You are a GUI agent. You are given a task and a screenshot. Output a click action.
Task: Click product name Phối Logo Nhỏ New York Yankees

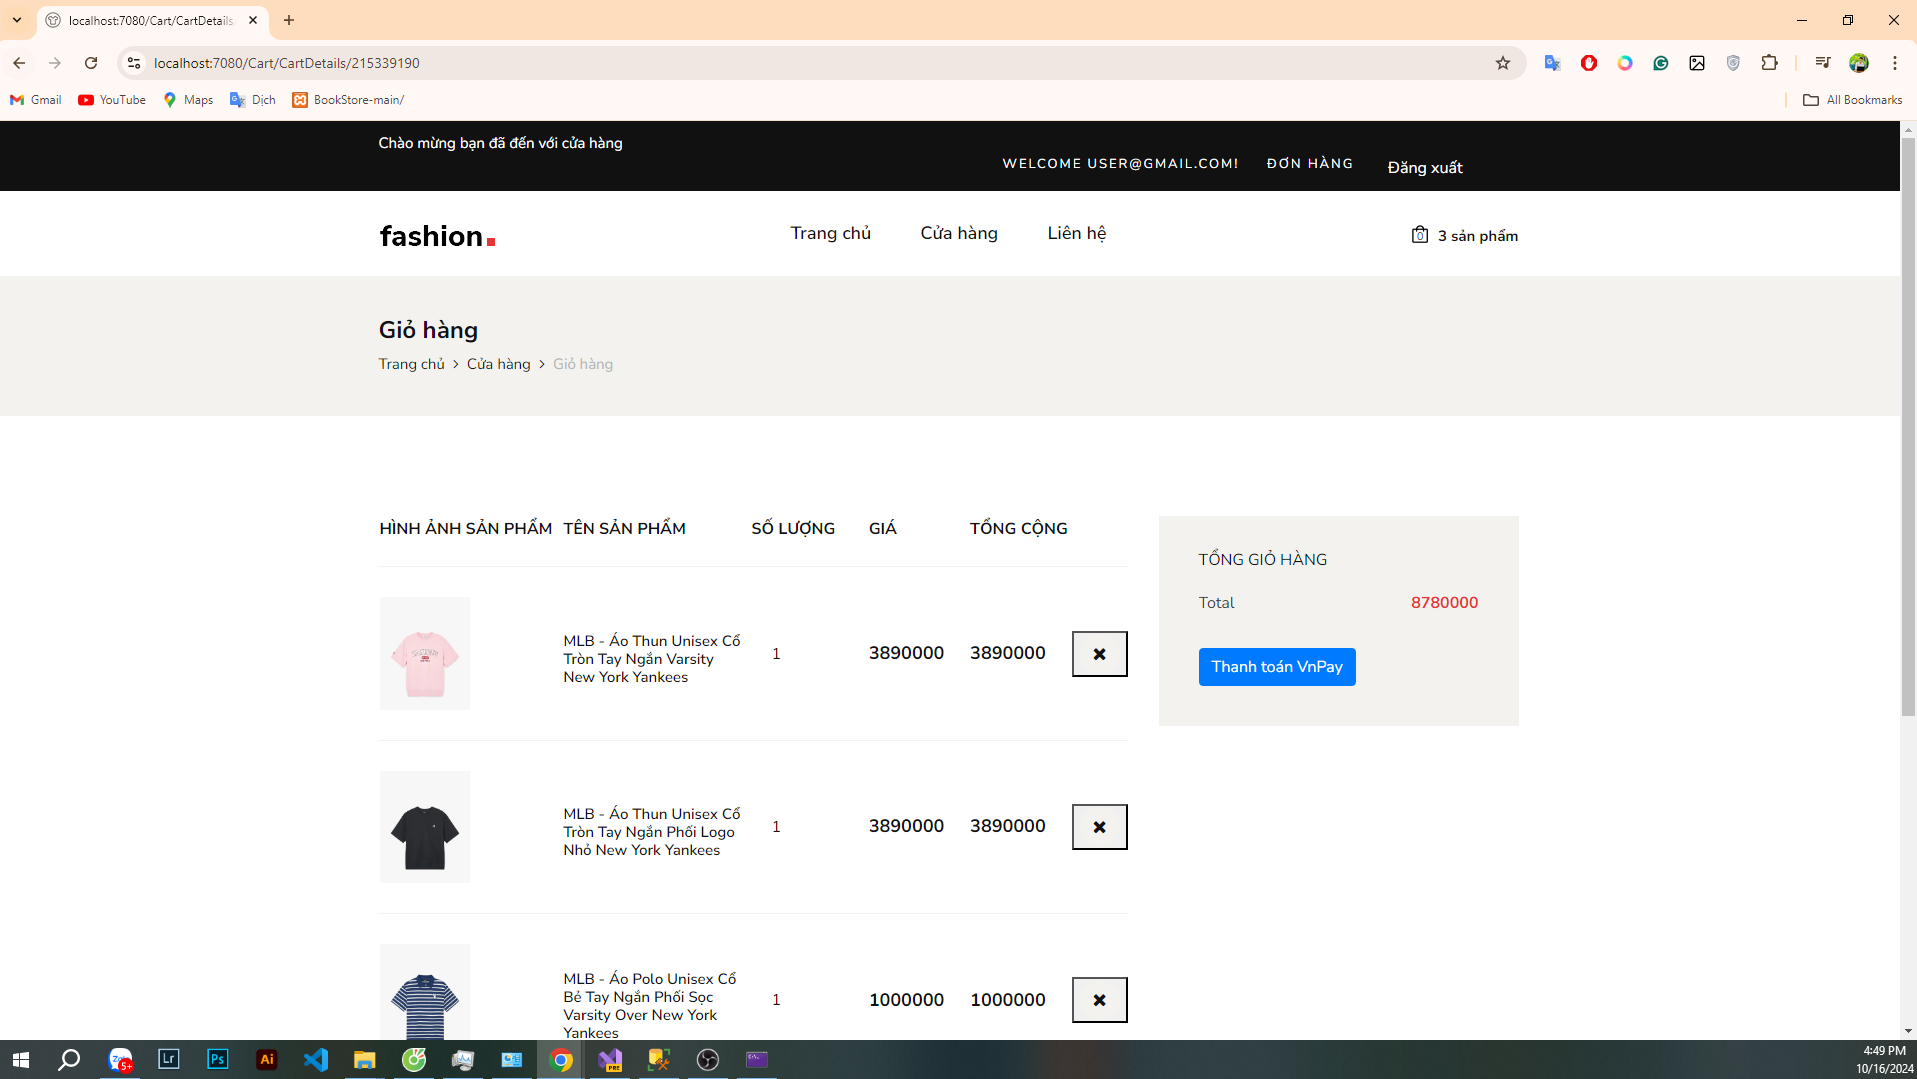652,832
